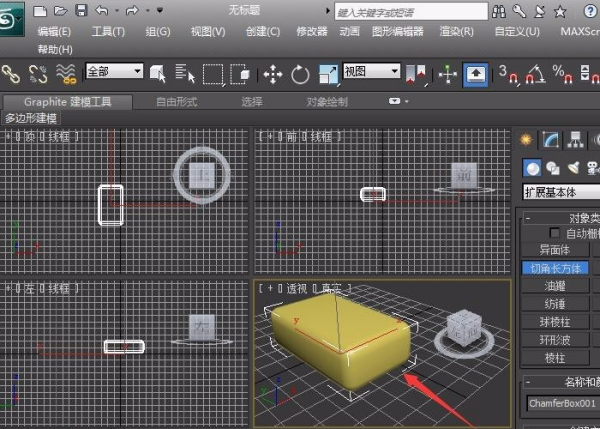The height and width of the screenshot is (429, 600).
Task: Switch to Hierarchy panel icon
Action: pos(575,140)
